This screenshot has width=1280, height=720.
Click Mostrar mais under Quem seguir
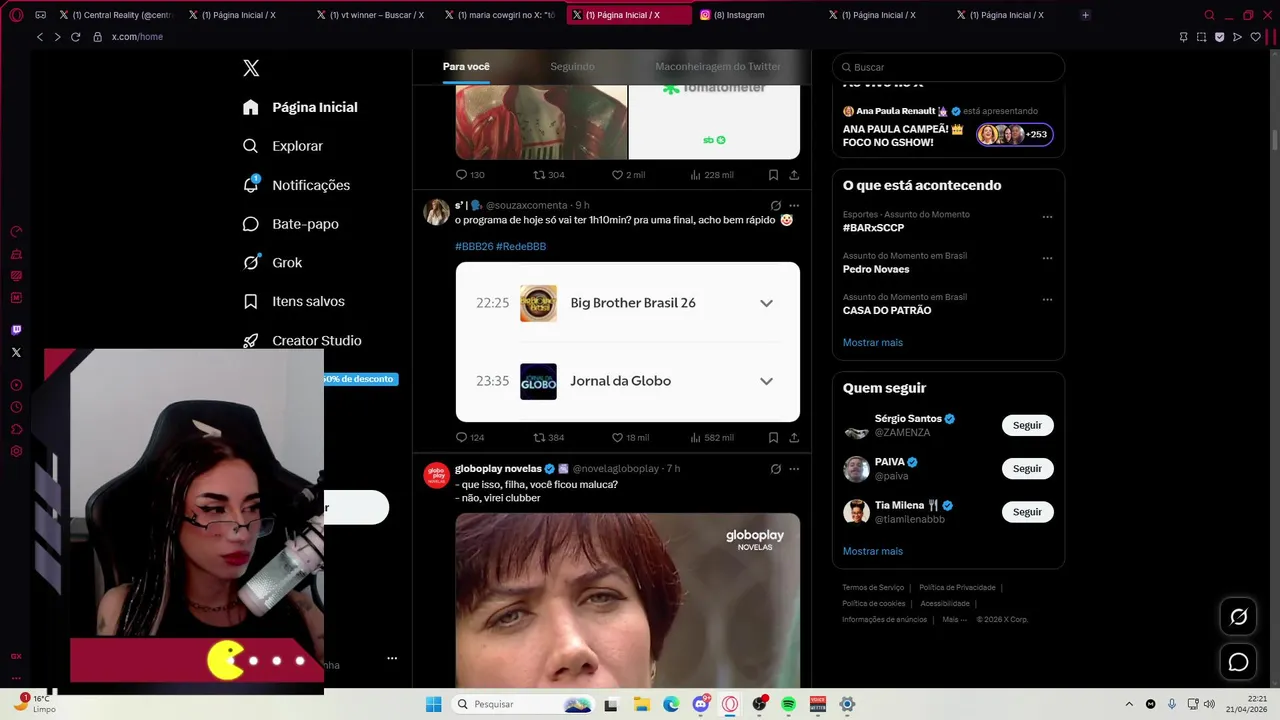pos(872,551)
